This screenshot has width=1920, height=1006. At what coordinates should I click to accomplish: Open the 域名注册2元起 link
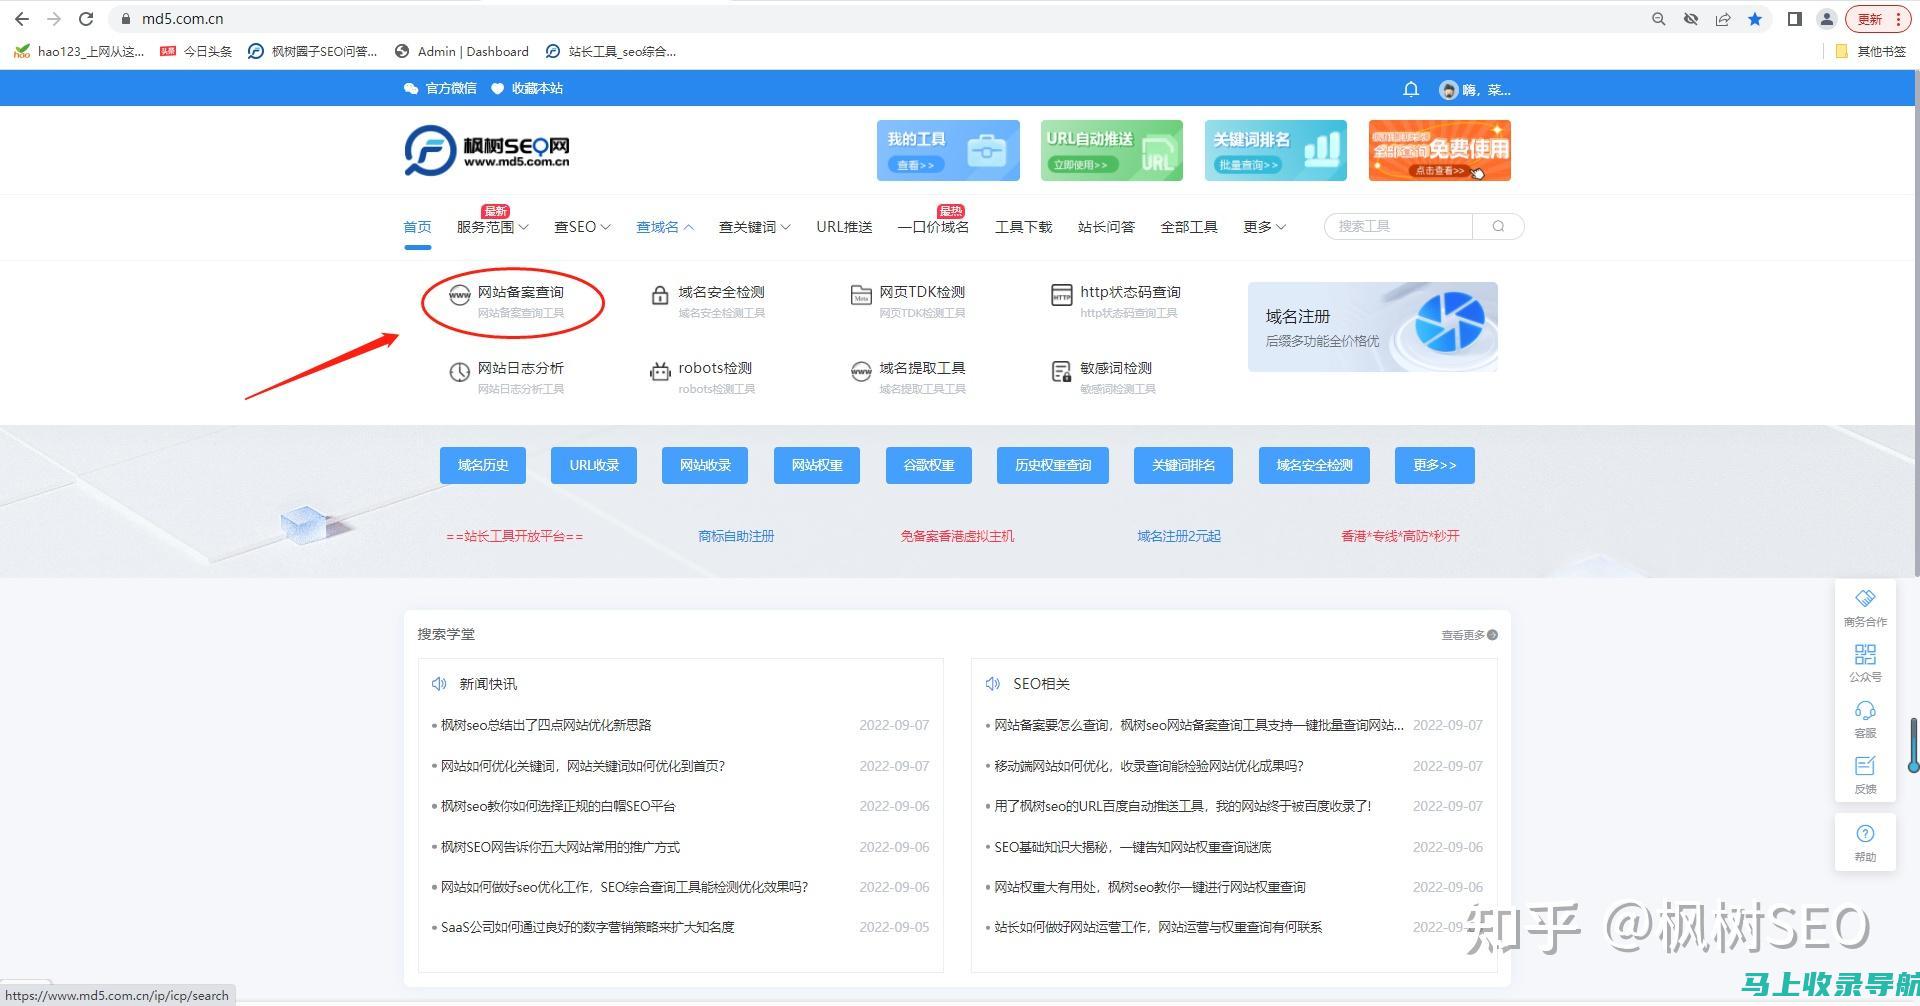click(1179, 536)
